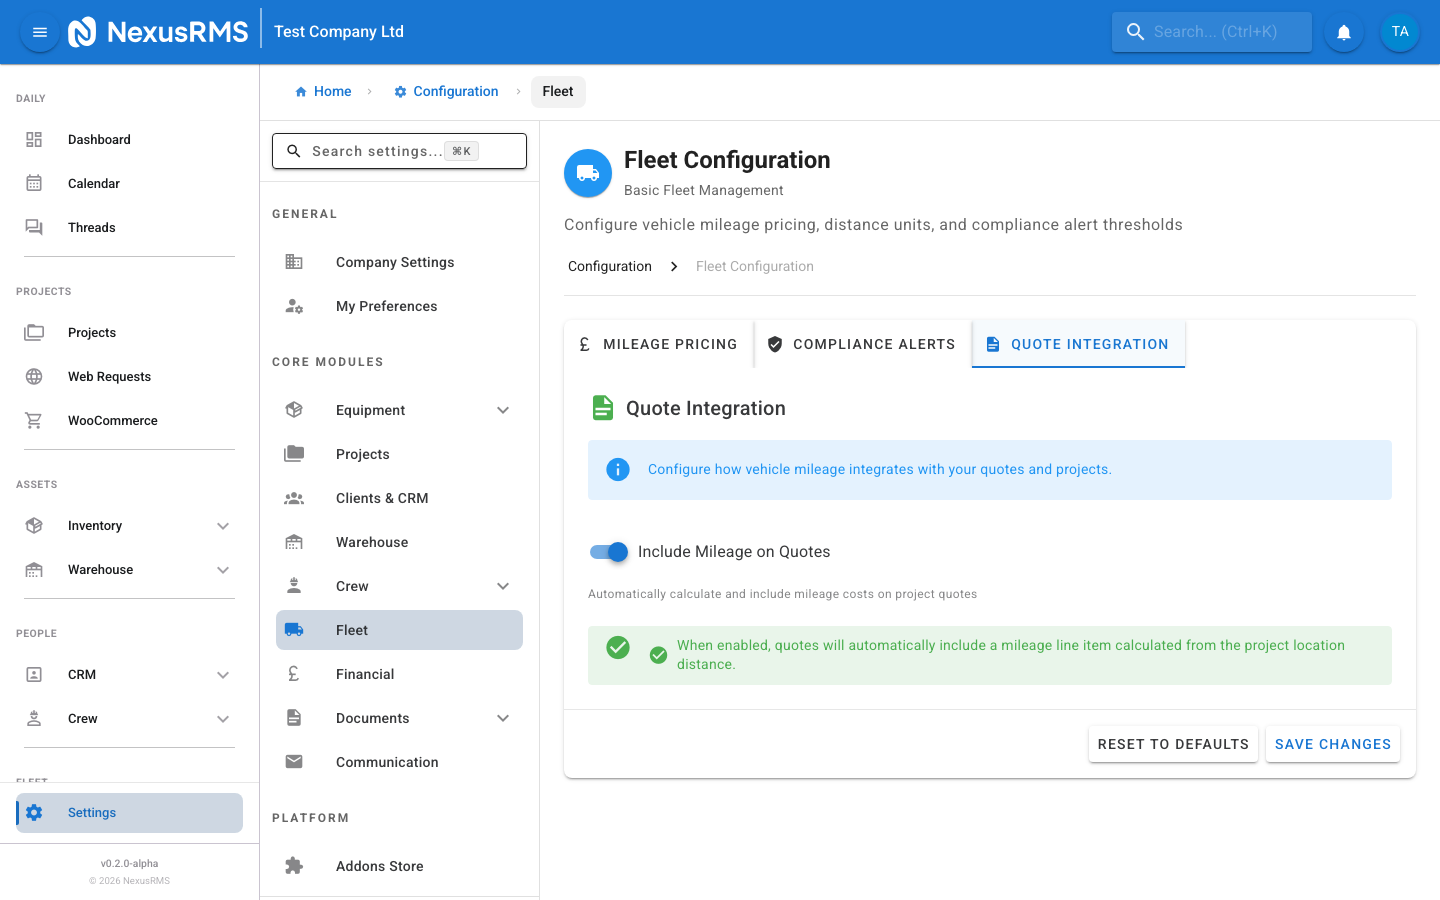Click the Web Requests globe icon

coord(34,377)
